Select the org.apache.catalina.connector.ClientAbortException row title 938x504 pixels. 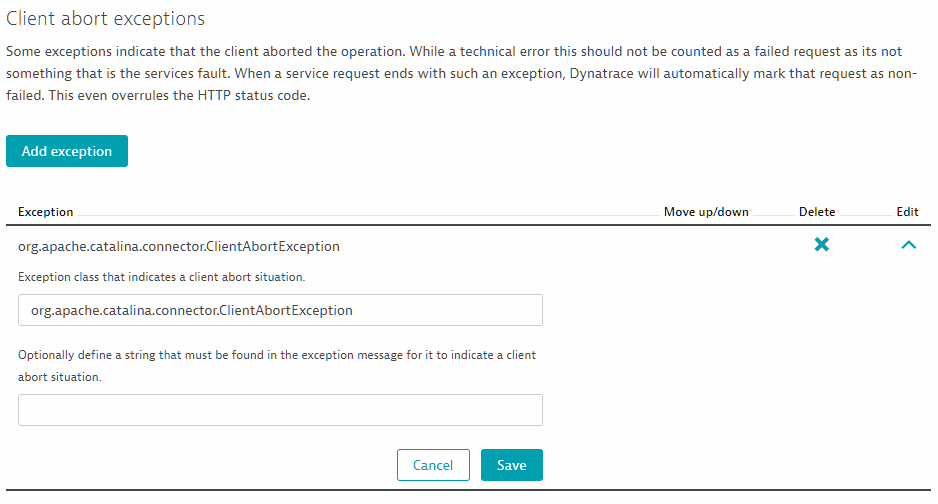[179, 246]
